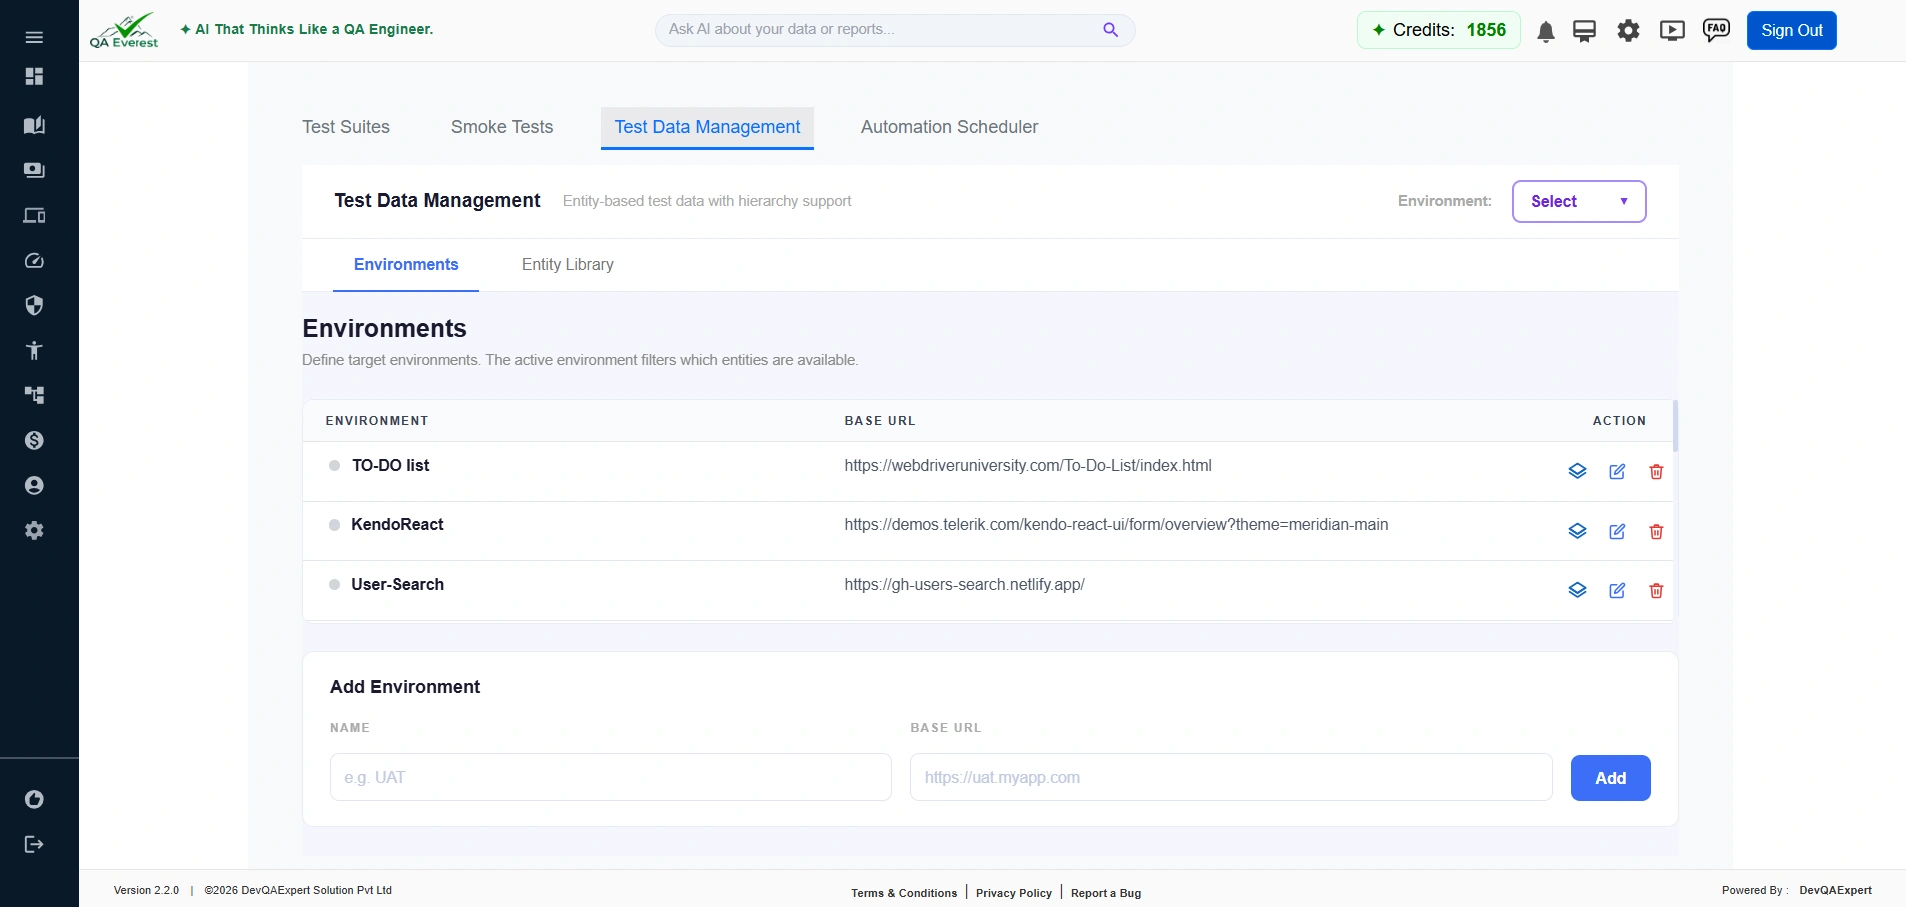Click the demos.telerik.com base URL
This screenshot has width=1906, height=907.
(x=1116, y=525)
